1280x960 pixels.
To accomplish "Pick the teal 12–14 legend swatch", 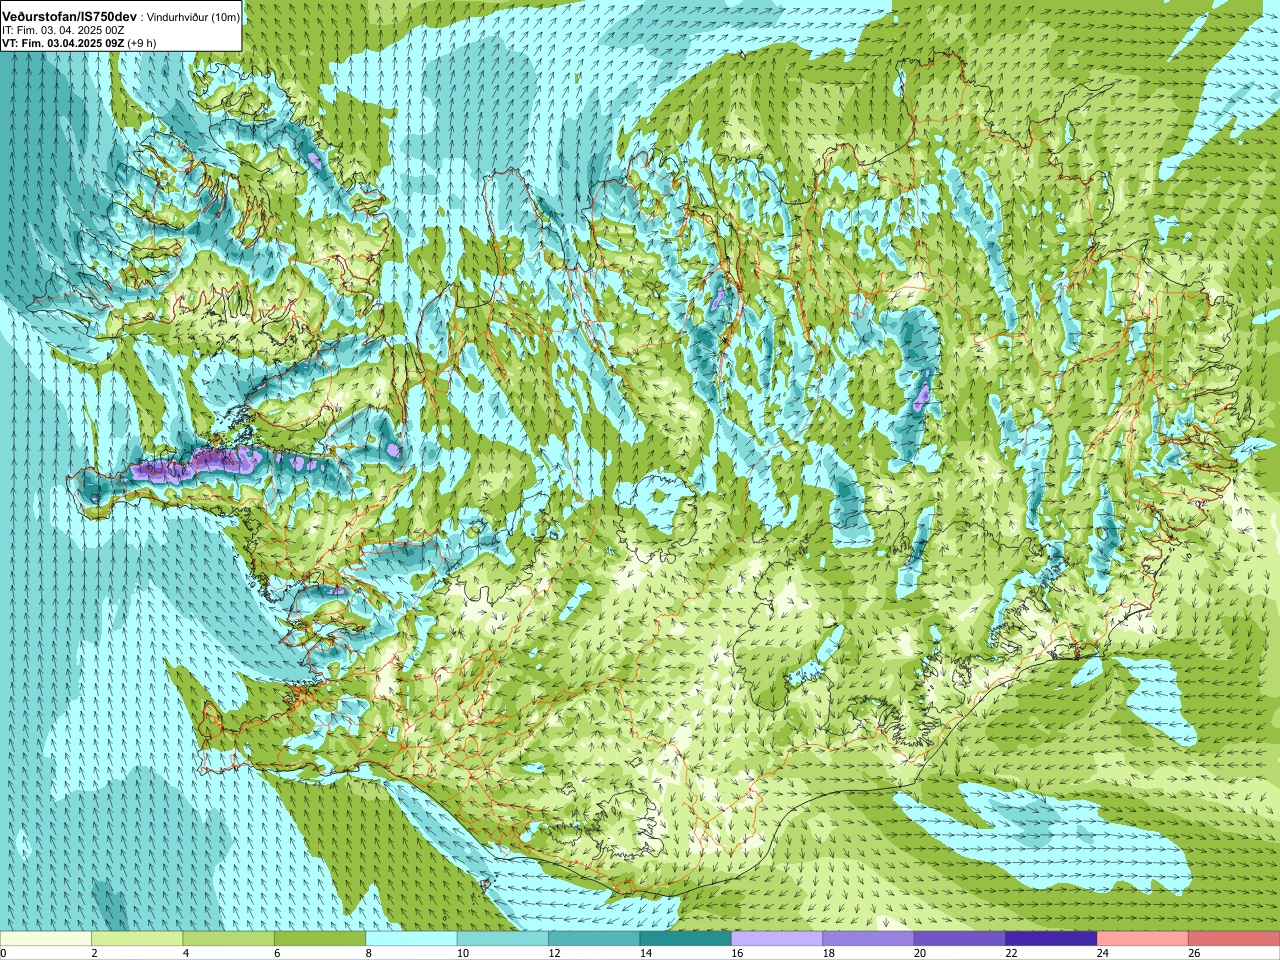I will [594, 939].
